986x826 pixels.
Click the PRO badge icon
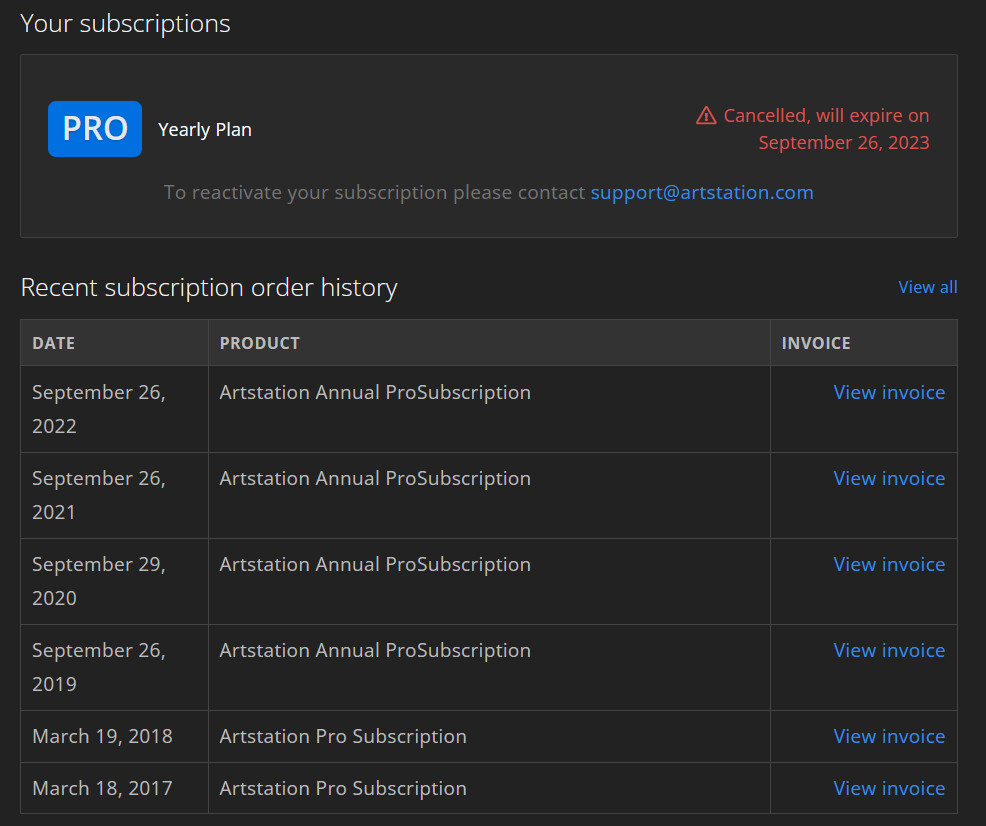(95, 129)
